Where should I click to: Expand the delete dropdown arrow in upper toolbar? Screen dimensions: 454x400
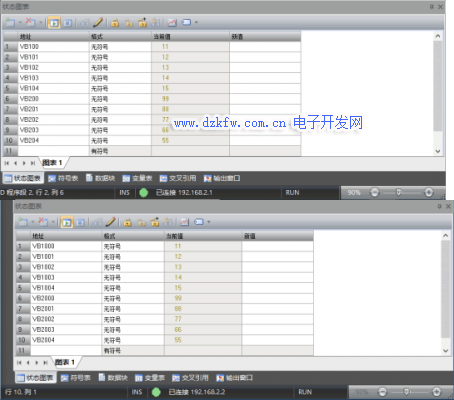[x=41, y=23]
